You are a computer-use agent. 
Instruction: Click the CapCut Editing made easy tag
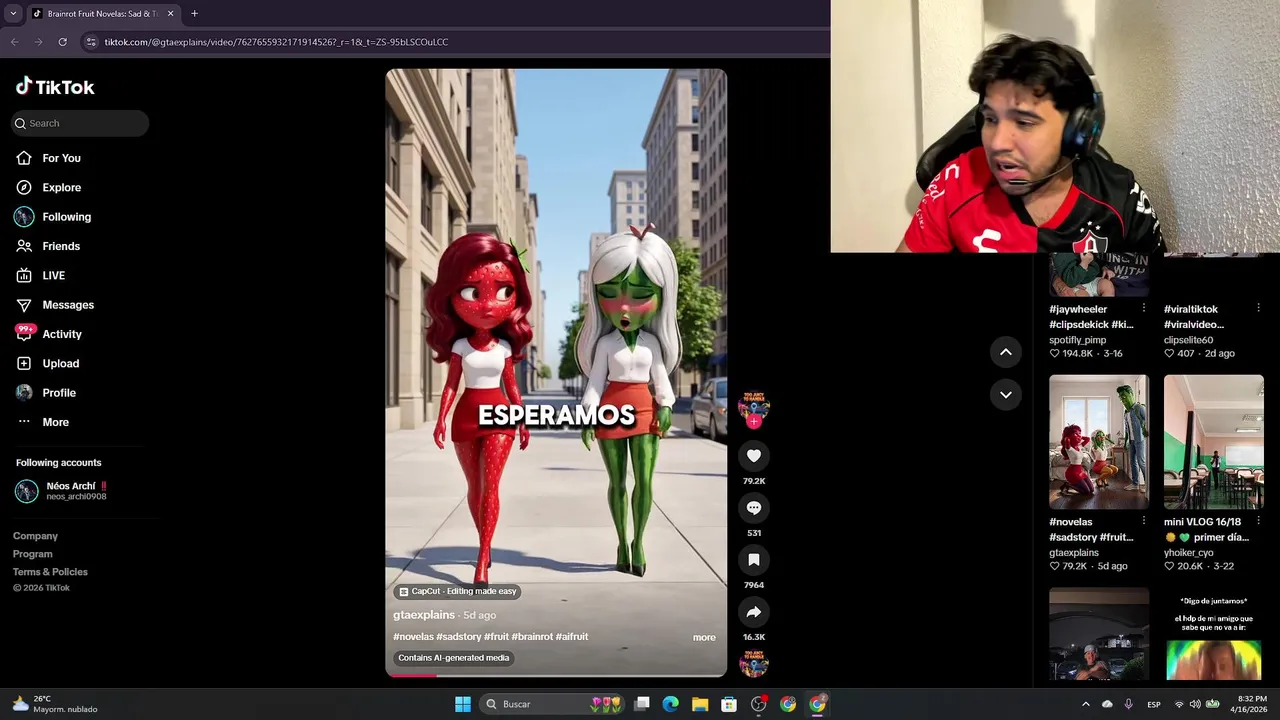coord(458,591)
